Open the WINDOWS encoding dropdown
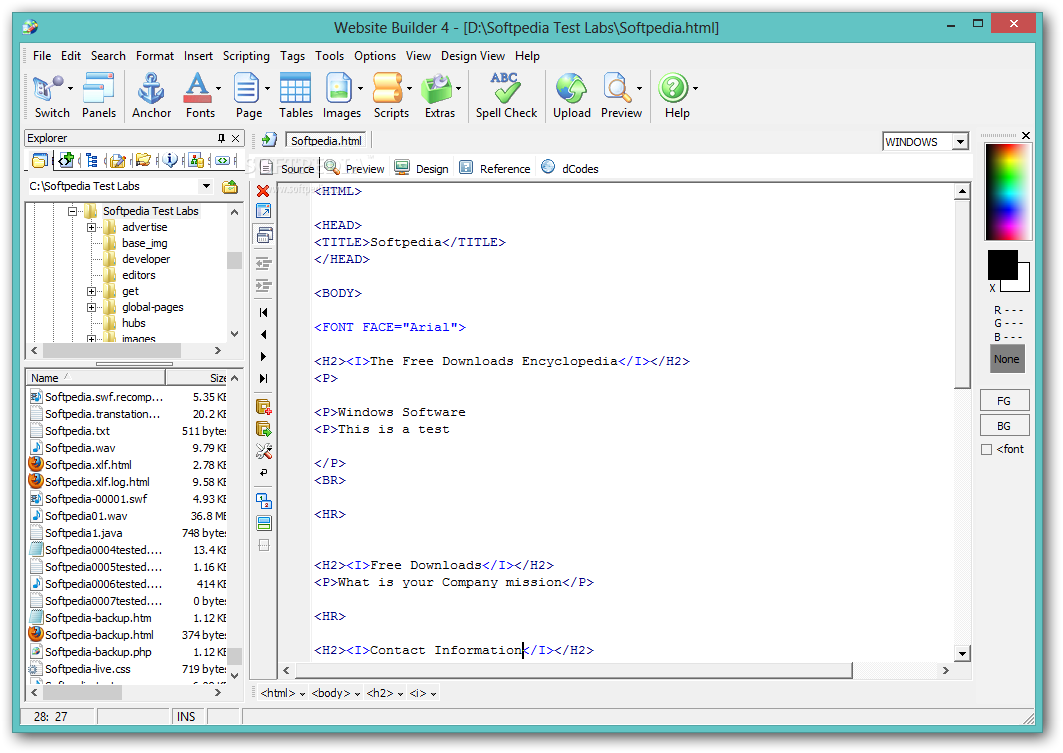Screen dimensions: 1063x753 click(x=960, y=142)
